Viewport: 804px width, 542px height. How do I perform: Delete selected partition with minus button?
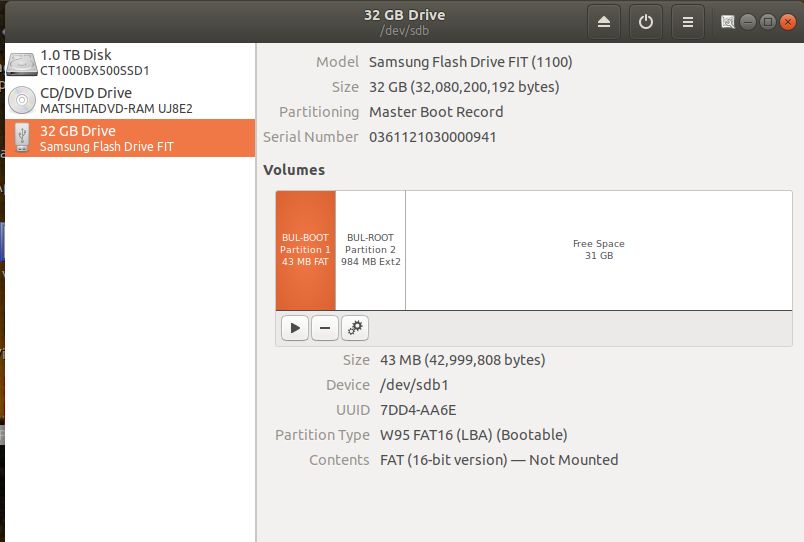point(325,328)
